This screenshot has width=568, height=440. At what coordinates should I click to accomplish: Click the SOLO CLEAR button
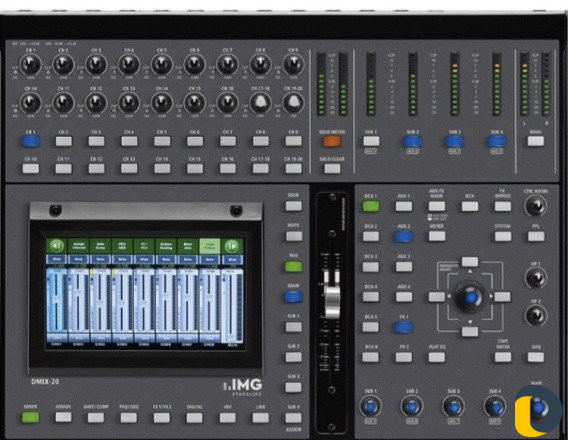click(x=332, y=168)
